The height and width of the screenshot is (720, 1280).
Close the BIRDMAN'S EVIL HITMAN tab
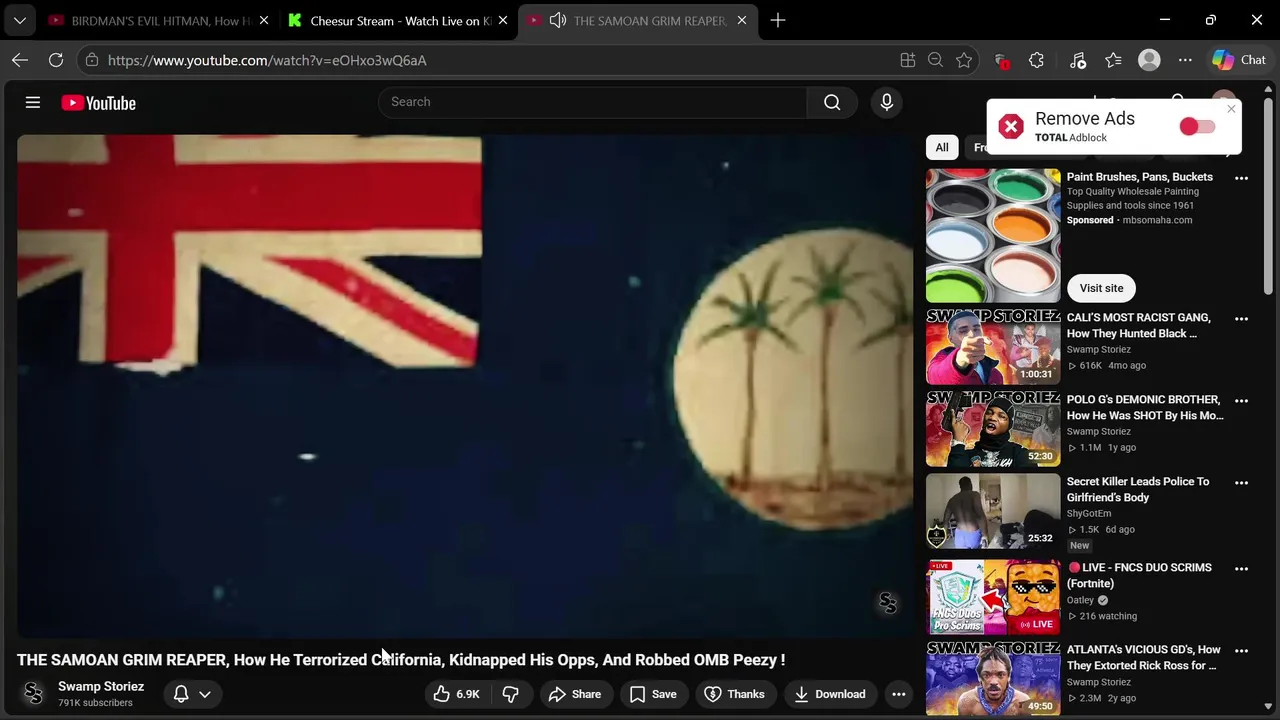coord(262,21)
